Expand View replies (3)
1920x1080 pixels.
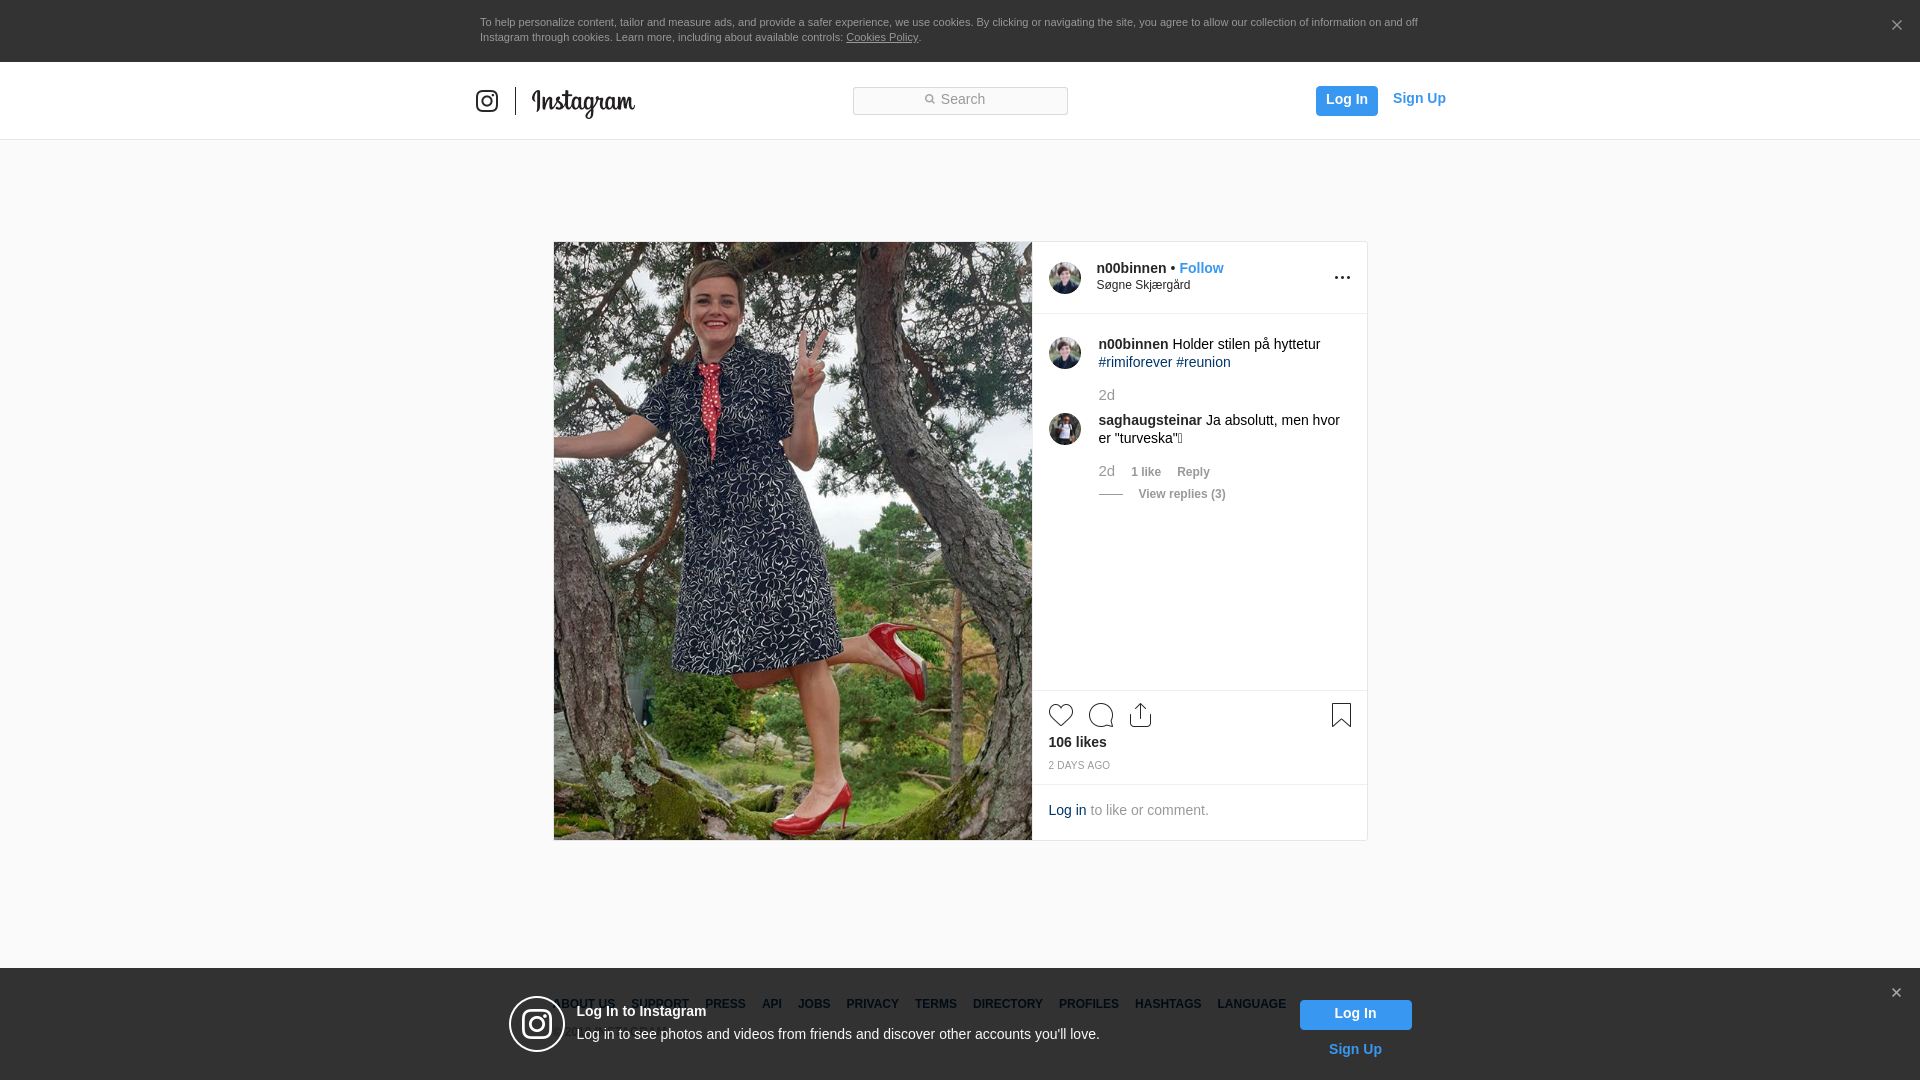pyautogui.click(x=1181, y=494)
